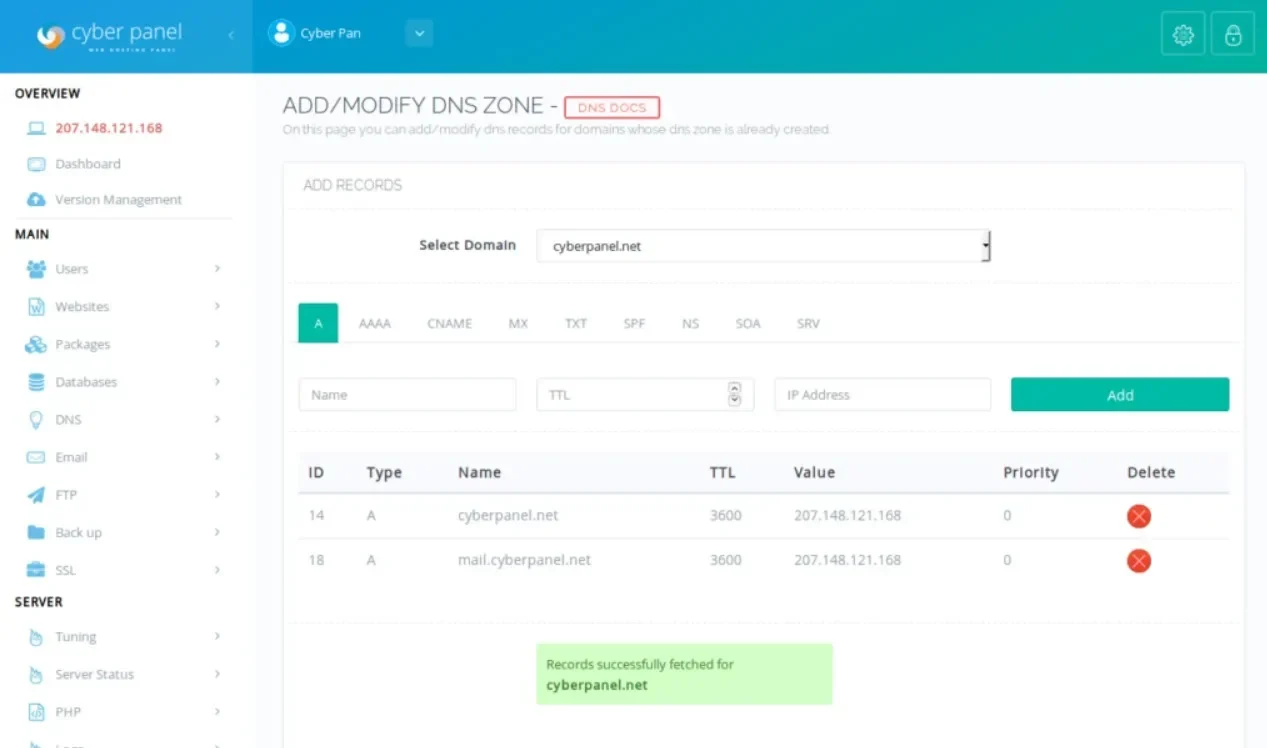Image resolution: width=1267 pixels, height=748 pixels.
Task: Click the FTP paper plane icon
Action: coord(37,495)
